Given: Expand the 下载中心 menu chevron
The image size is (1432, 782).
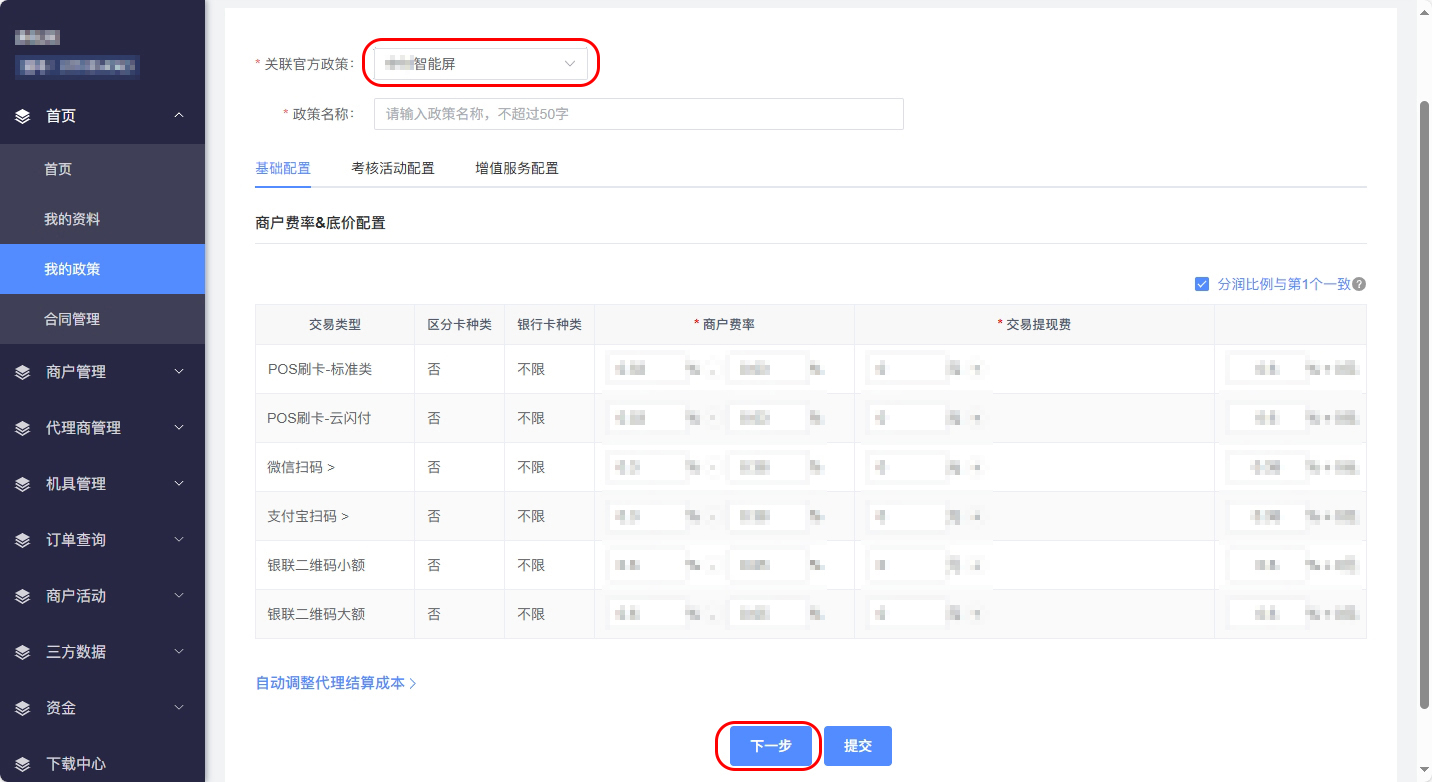Looking at the screenshot, I should coord(179,764).
